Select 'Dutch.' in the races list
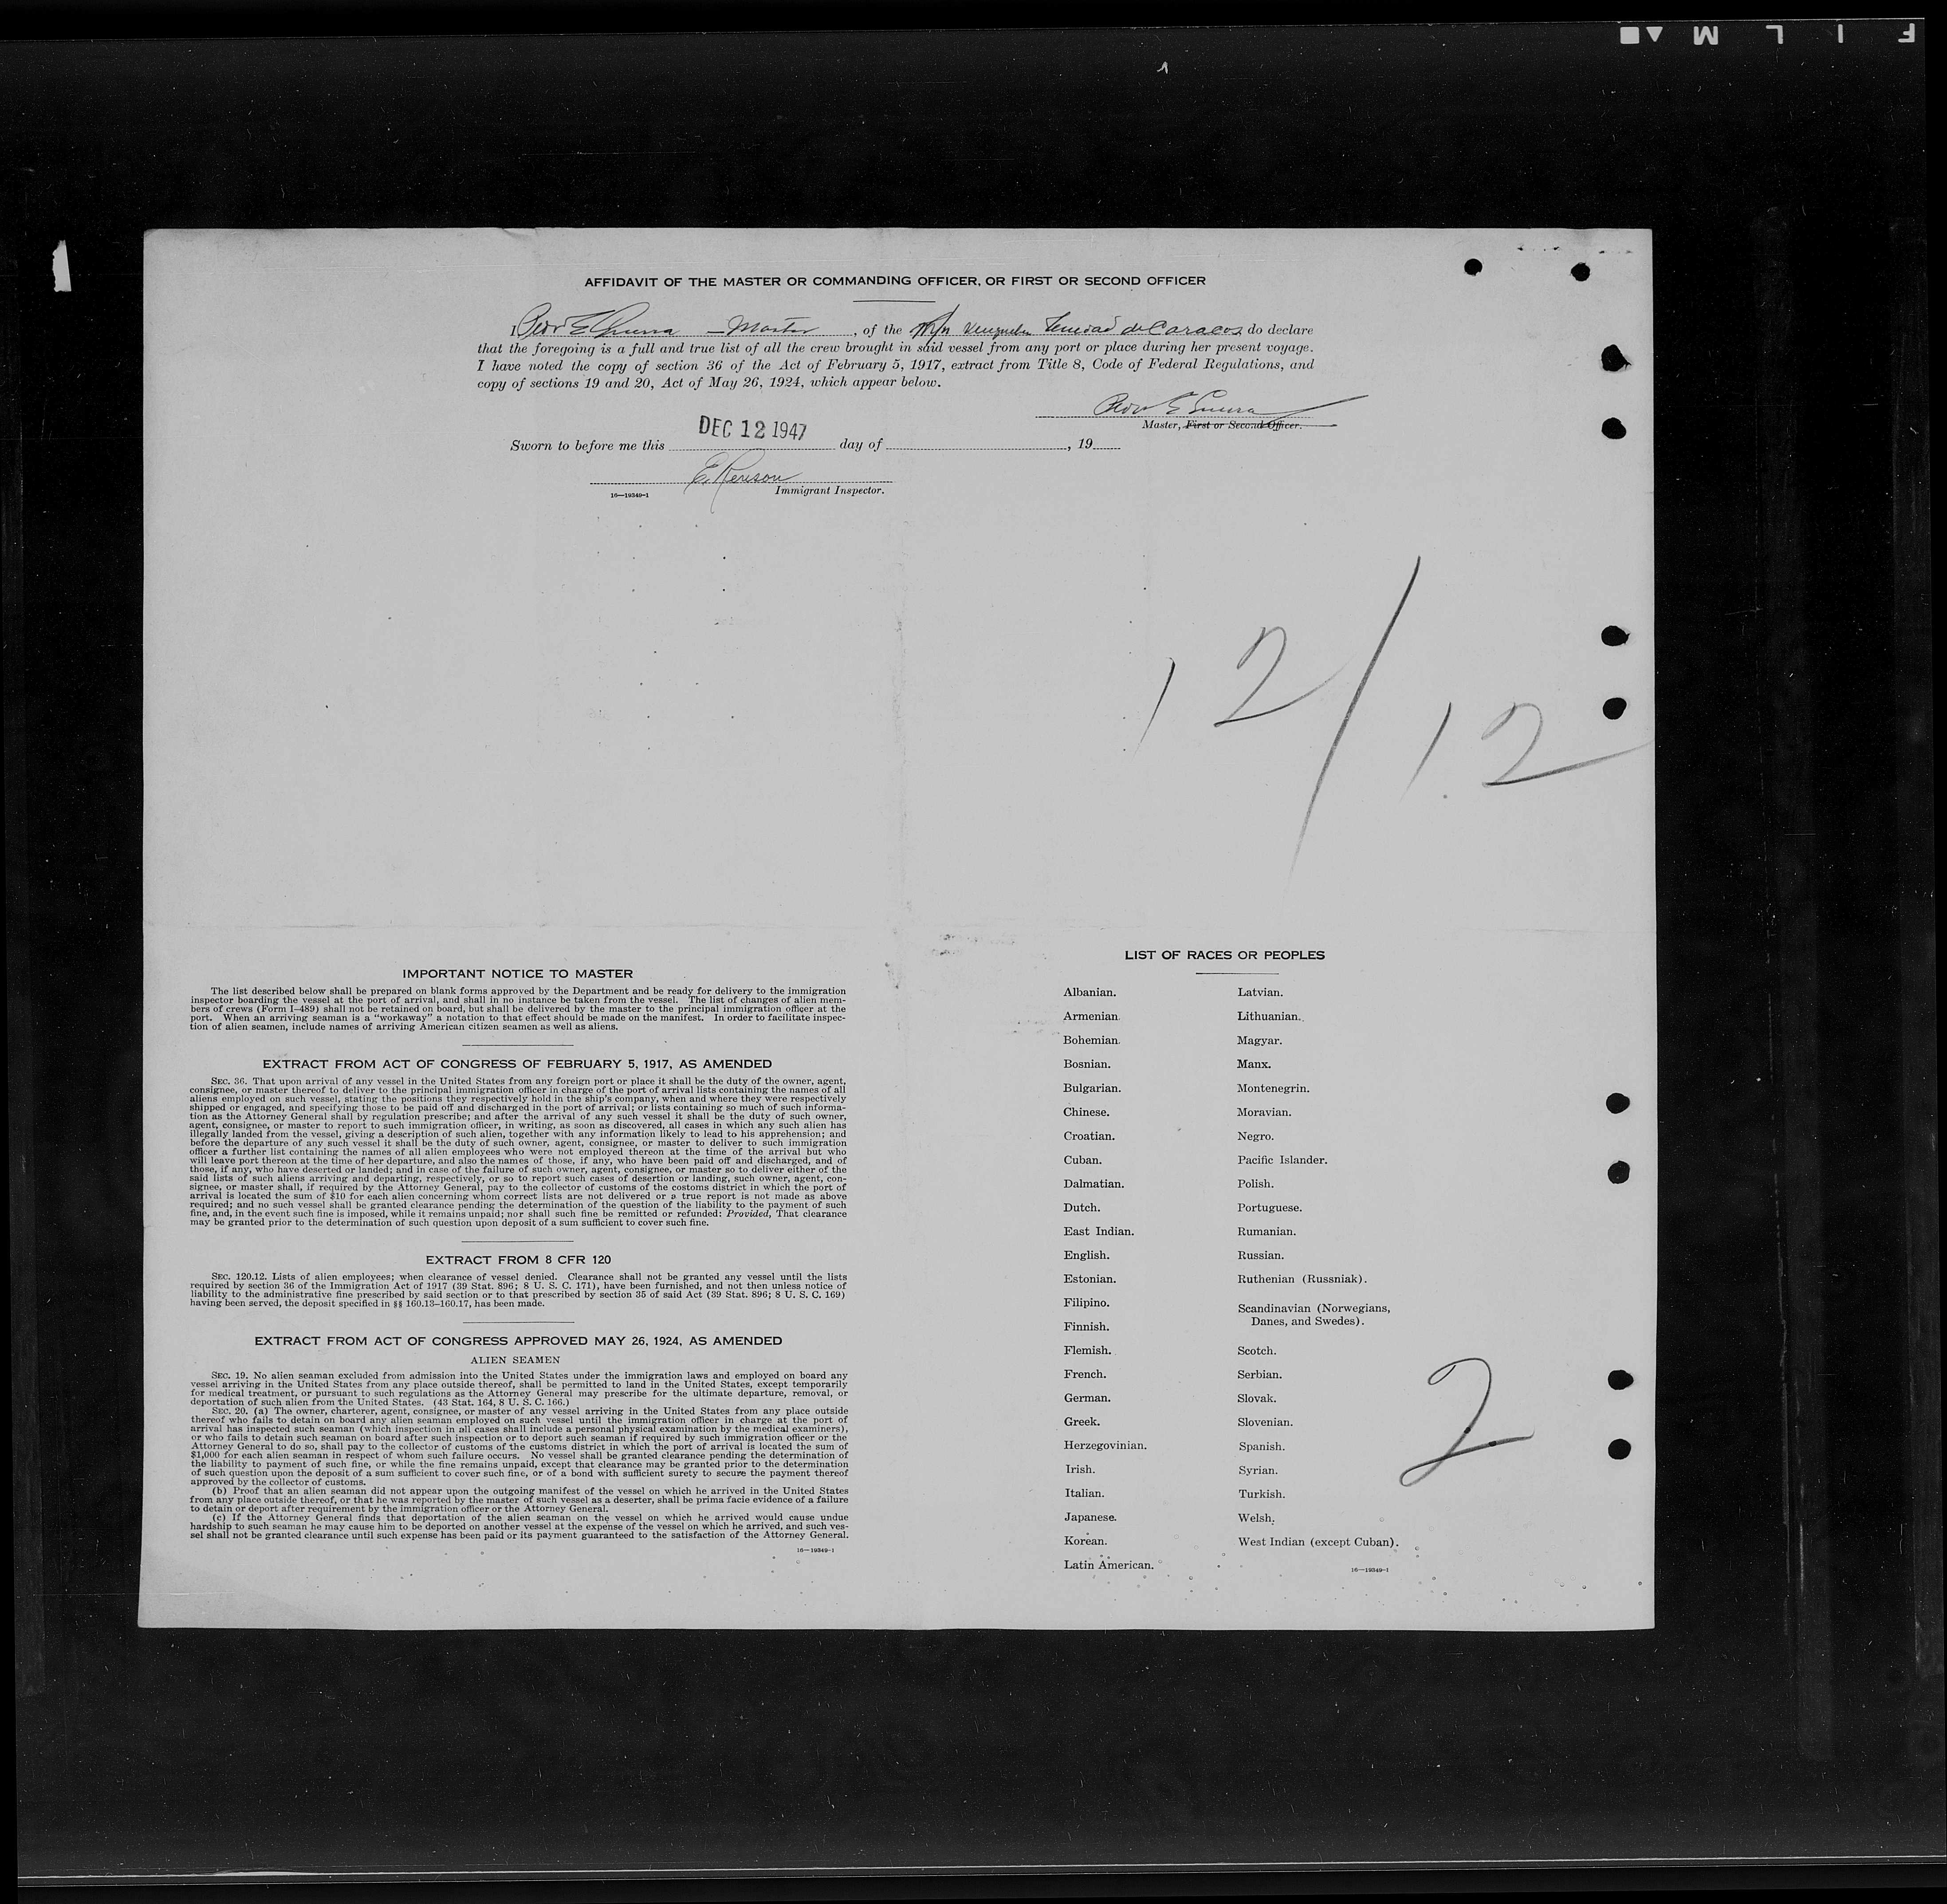The height and width of the screenshot is (1904, 1947). coord(1081,1208)
